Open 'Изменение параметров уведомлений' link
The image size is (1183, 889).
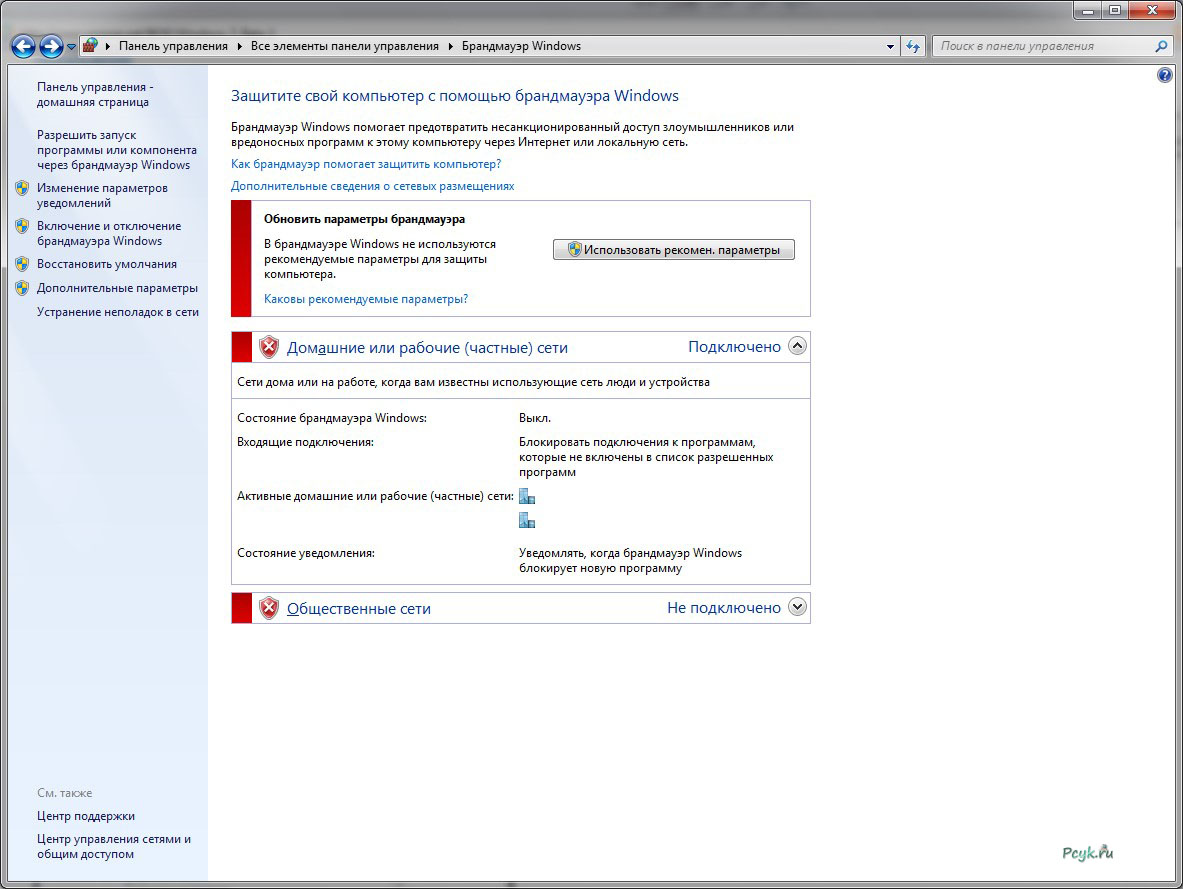(103, 195)
